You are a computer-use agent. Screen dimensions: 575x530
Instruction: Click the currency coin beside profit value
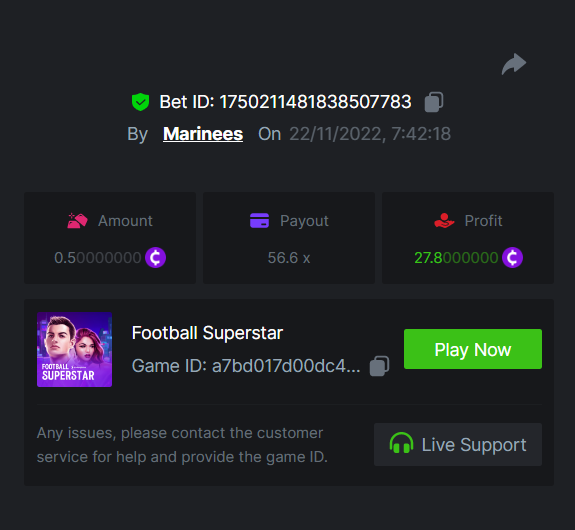[512, 257]
